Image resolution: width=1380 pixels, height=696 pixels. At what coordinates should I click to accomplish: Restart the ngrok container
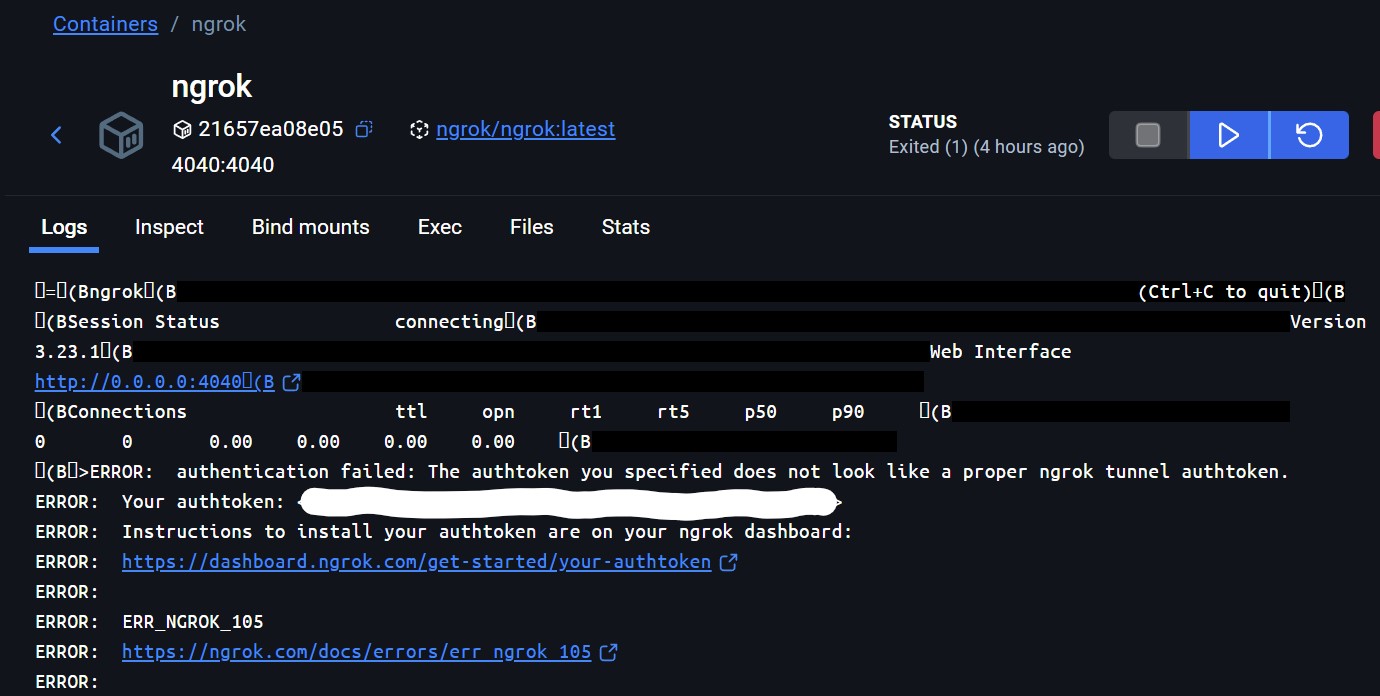[1309, 135]
